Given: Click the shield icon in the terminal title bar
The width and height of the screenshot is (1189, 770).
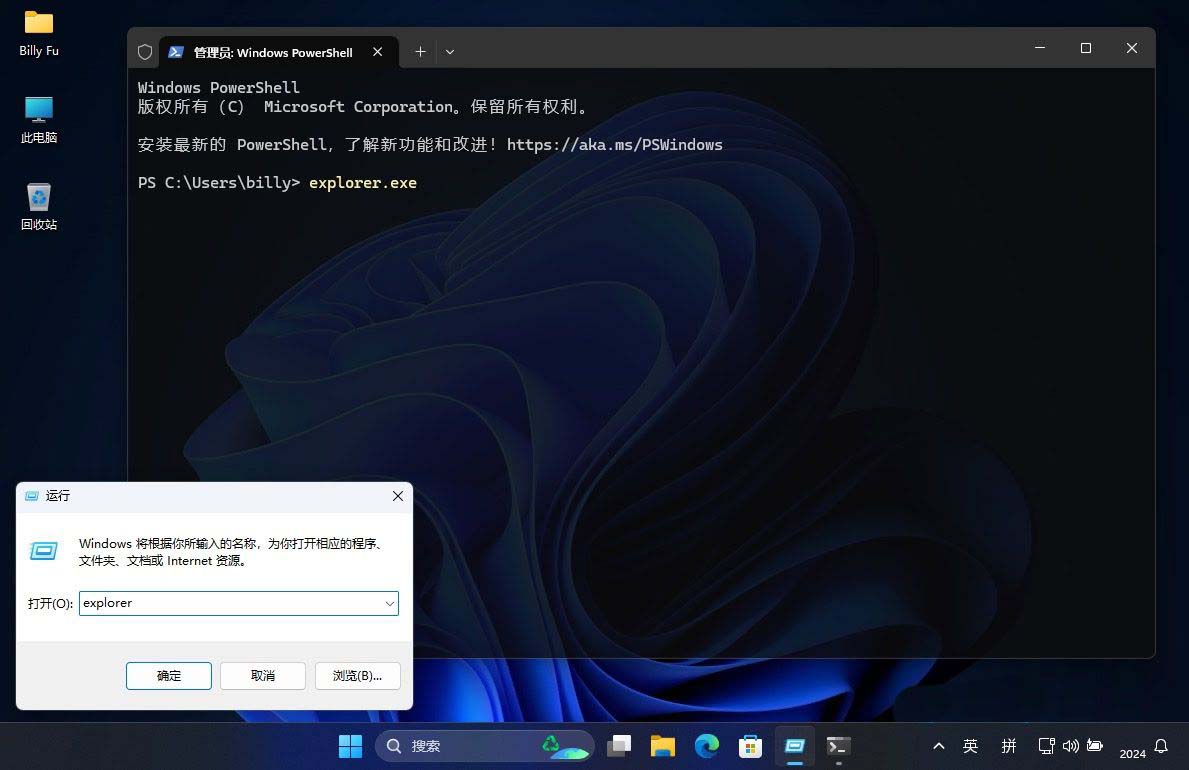Looking at the screenshot, I should (145, 52).
